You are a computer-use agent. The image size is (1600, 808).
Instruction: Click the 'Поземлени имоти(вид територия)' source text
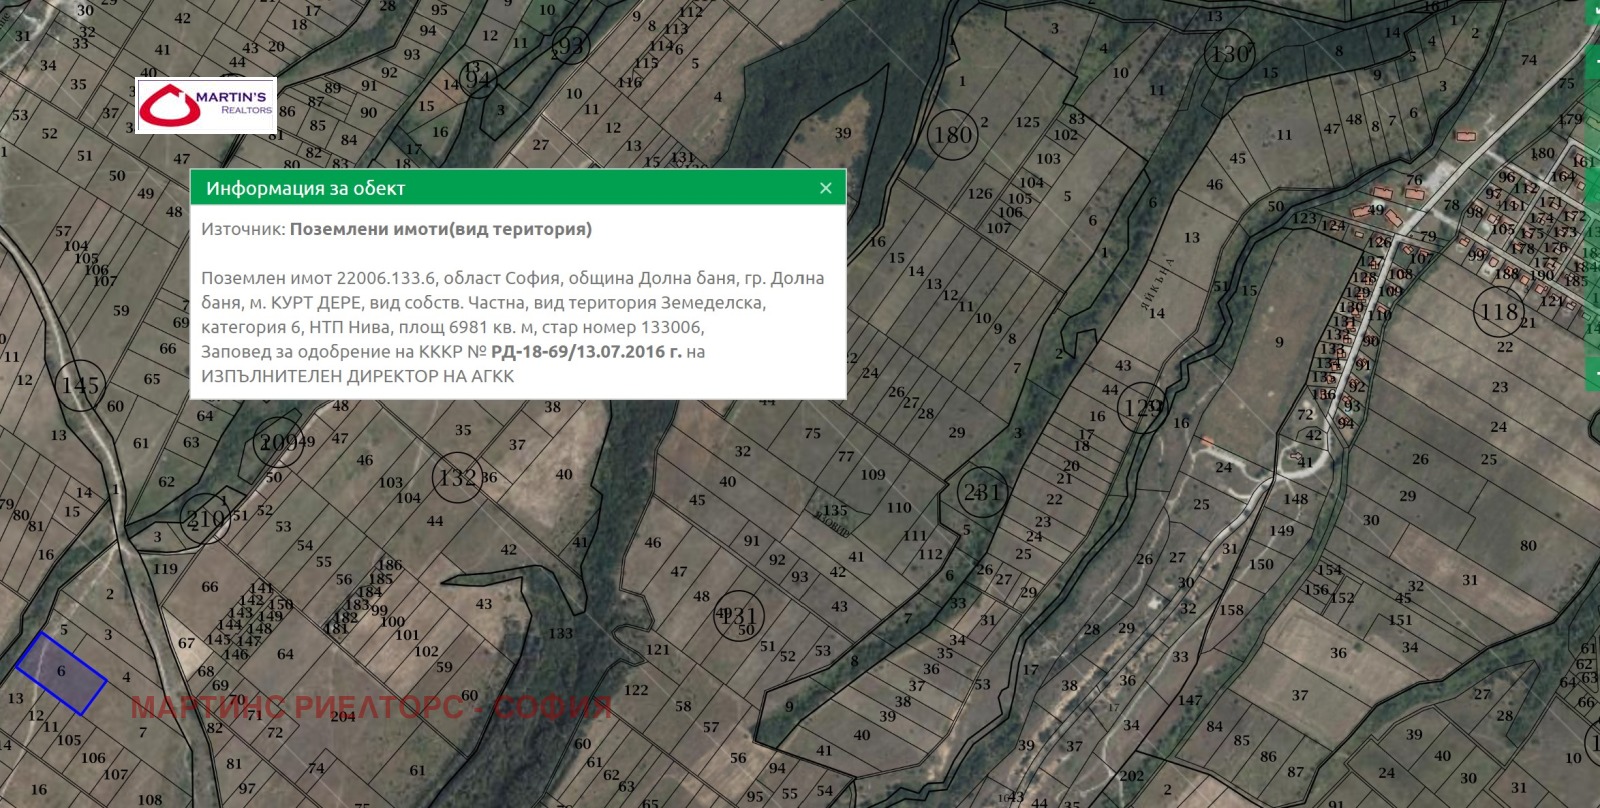tap(440, 229)
